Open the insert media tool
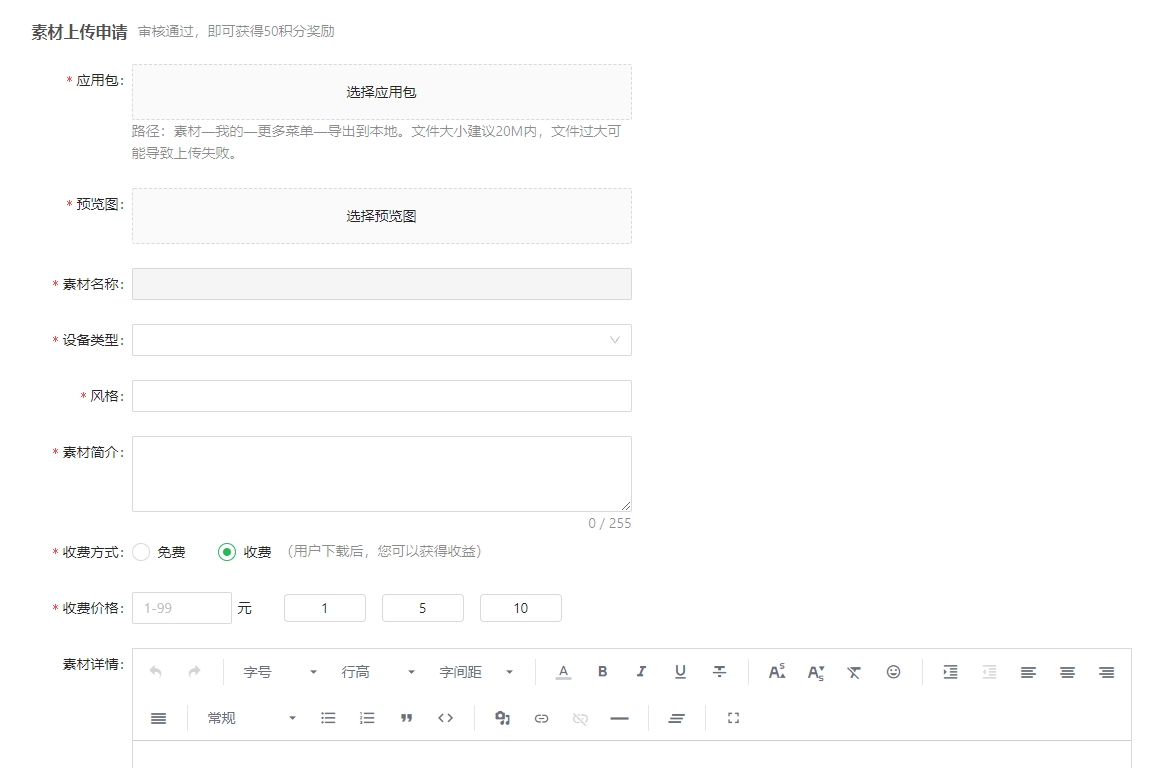Screen dimensions: 1162x768 (502, 718)
